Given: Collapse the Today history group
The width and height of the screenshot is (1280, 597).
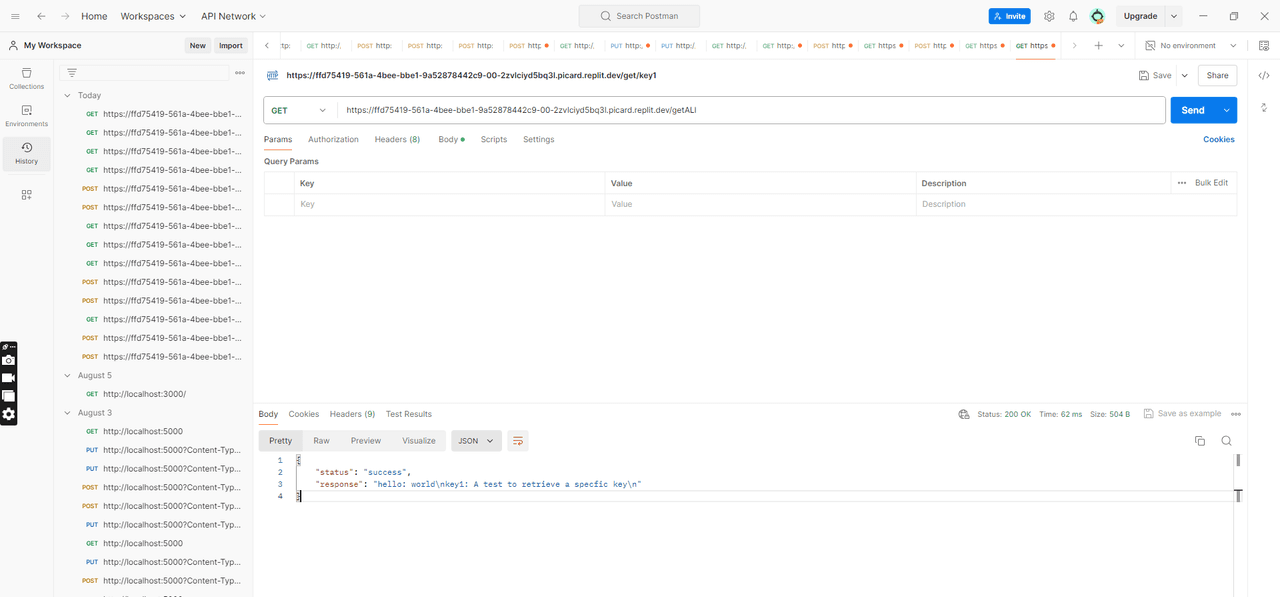Looking at the screenshot, I should (x=68, y=96).
